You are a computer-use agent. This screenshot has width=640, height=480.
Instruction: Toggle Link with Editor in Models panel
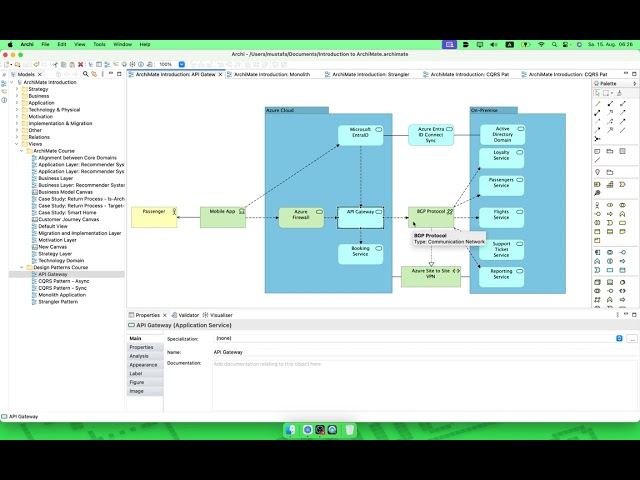(94, 74)
